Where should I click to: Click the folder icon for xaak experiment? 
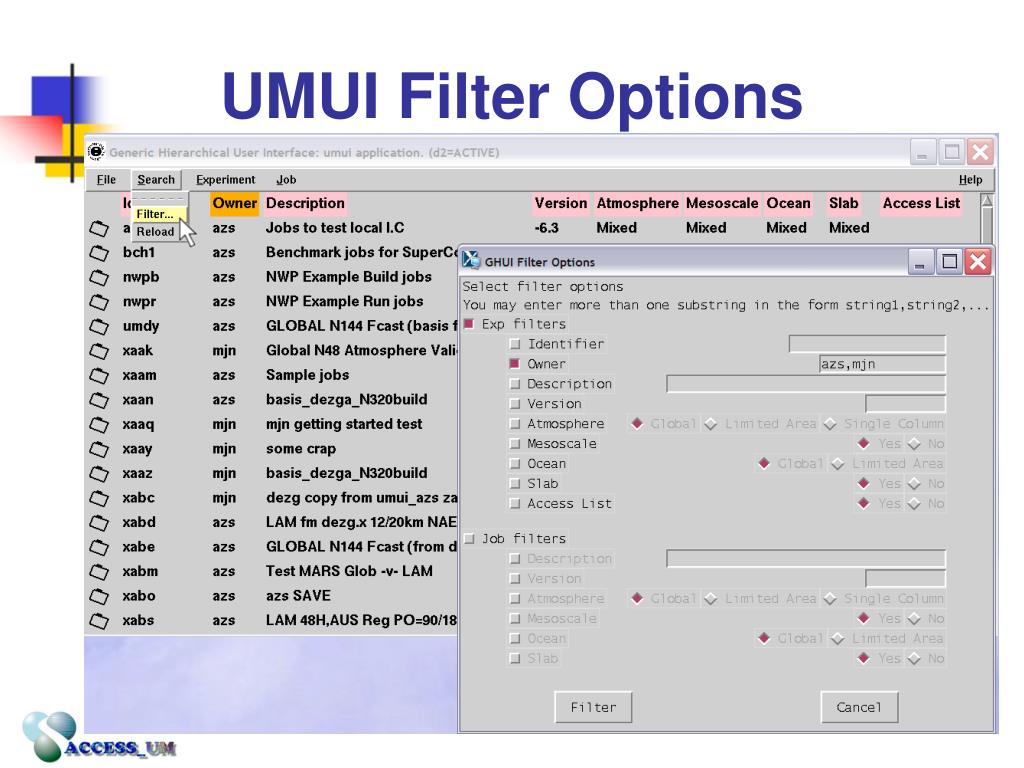click(99, 351)
